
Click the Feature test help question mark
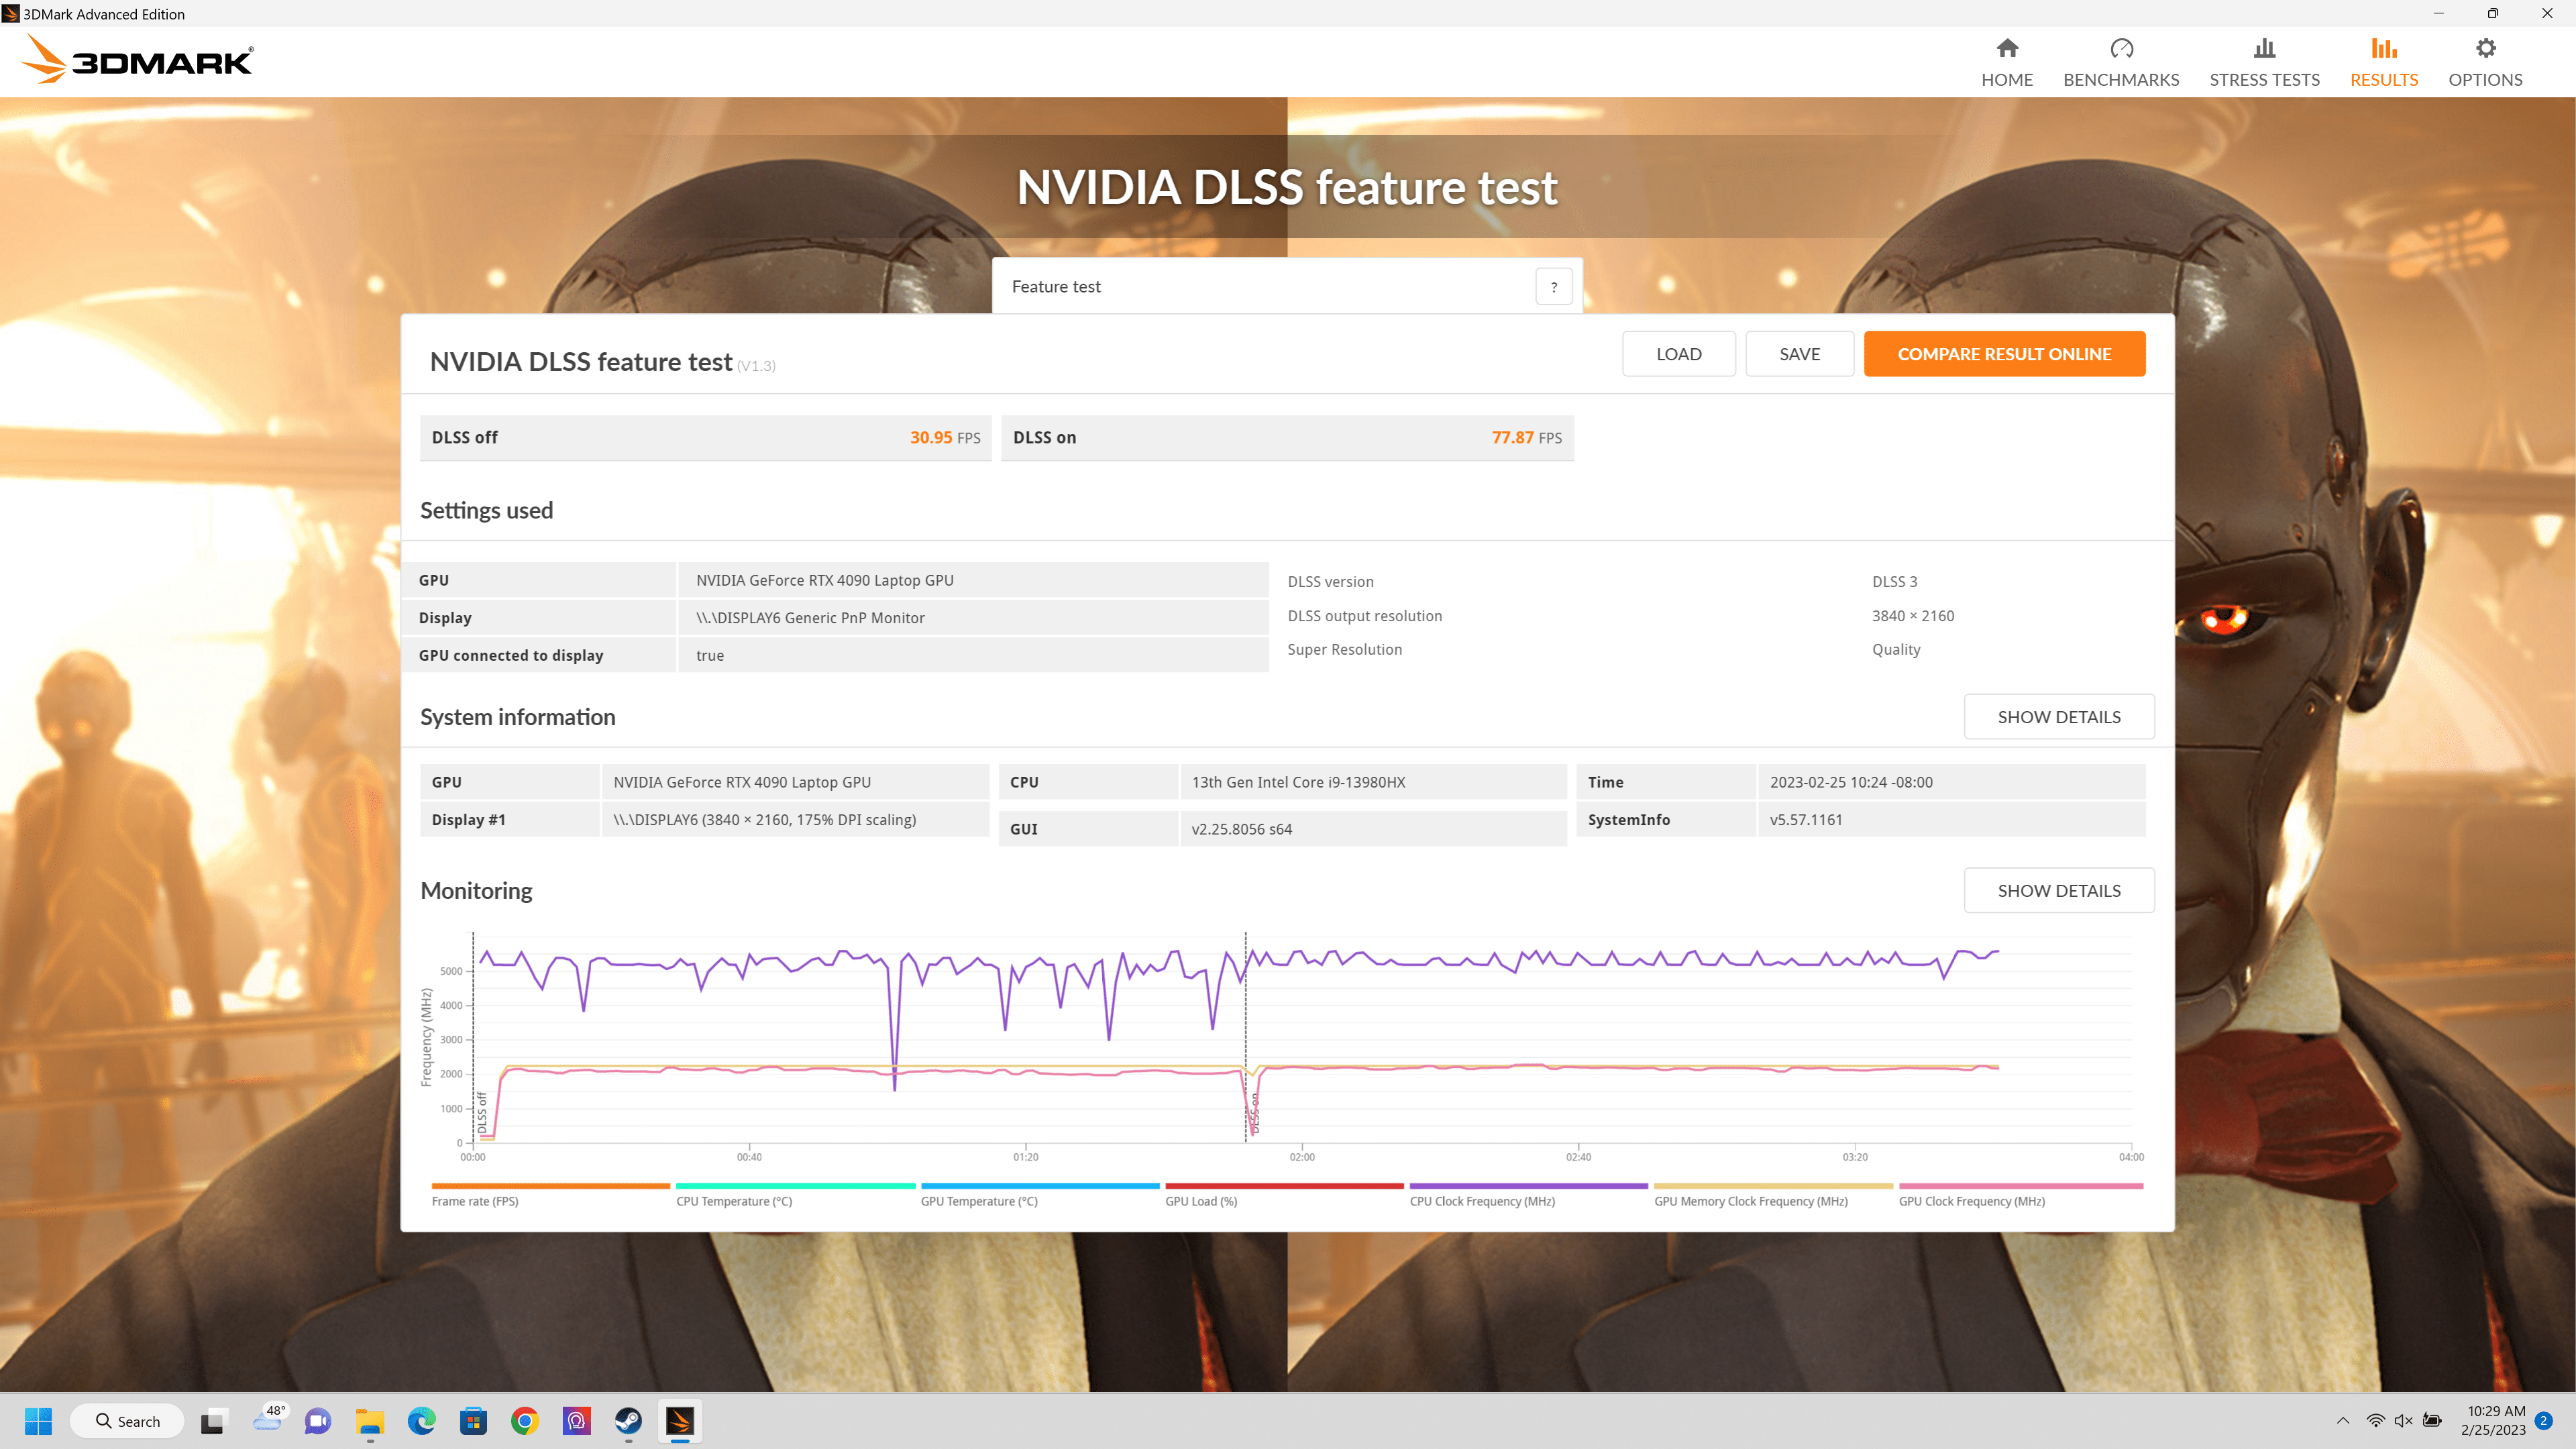1553,287
